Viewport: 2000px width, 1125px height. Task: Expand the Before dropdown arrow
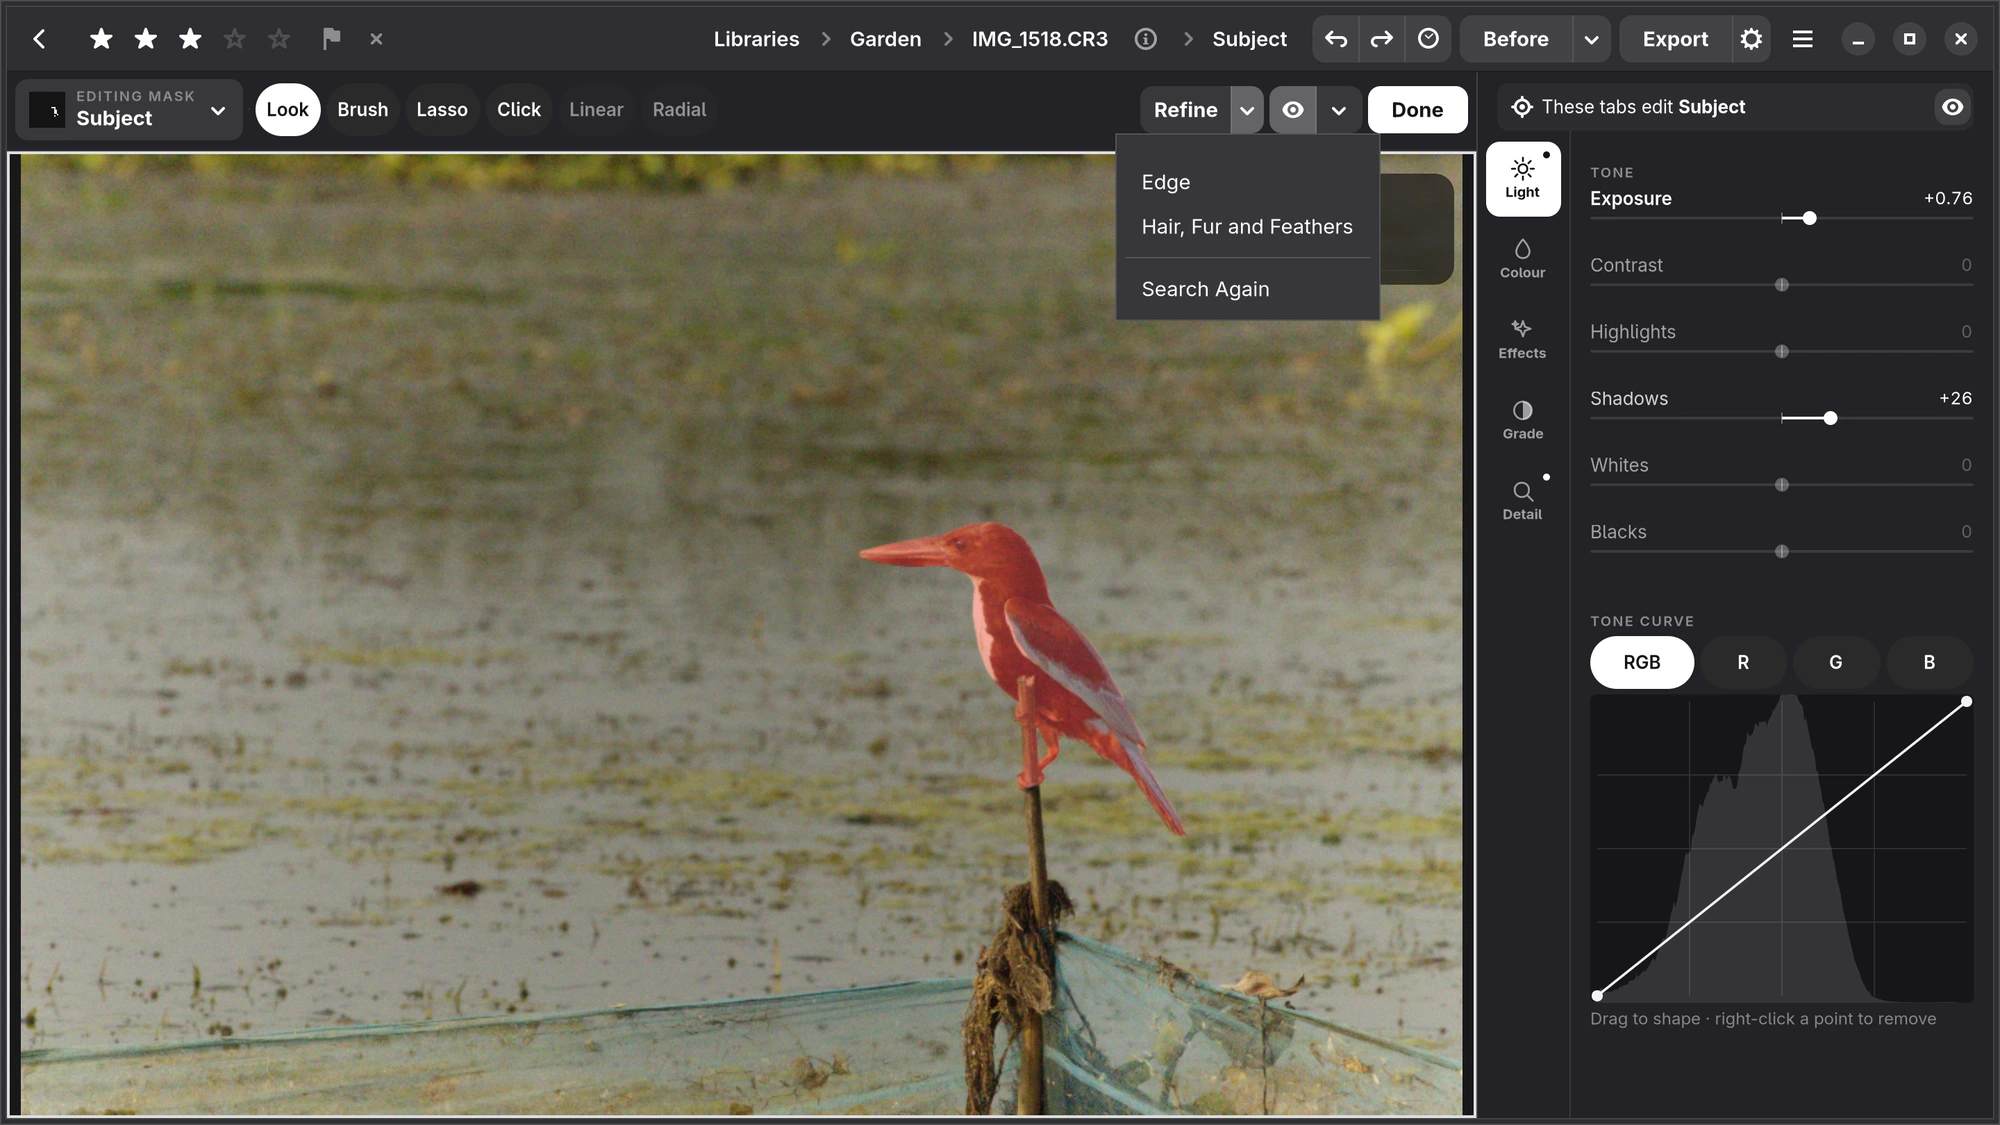(x=1591, y=39)
